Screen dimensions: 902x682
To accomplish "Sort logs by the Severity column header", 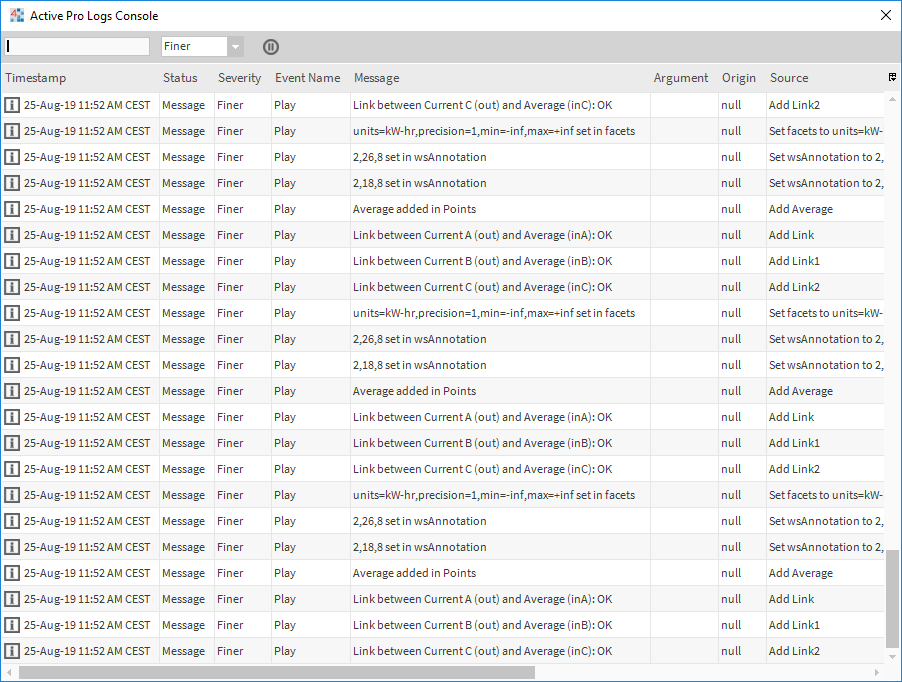I will [x=239, y=78].
